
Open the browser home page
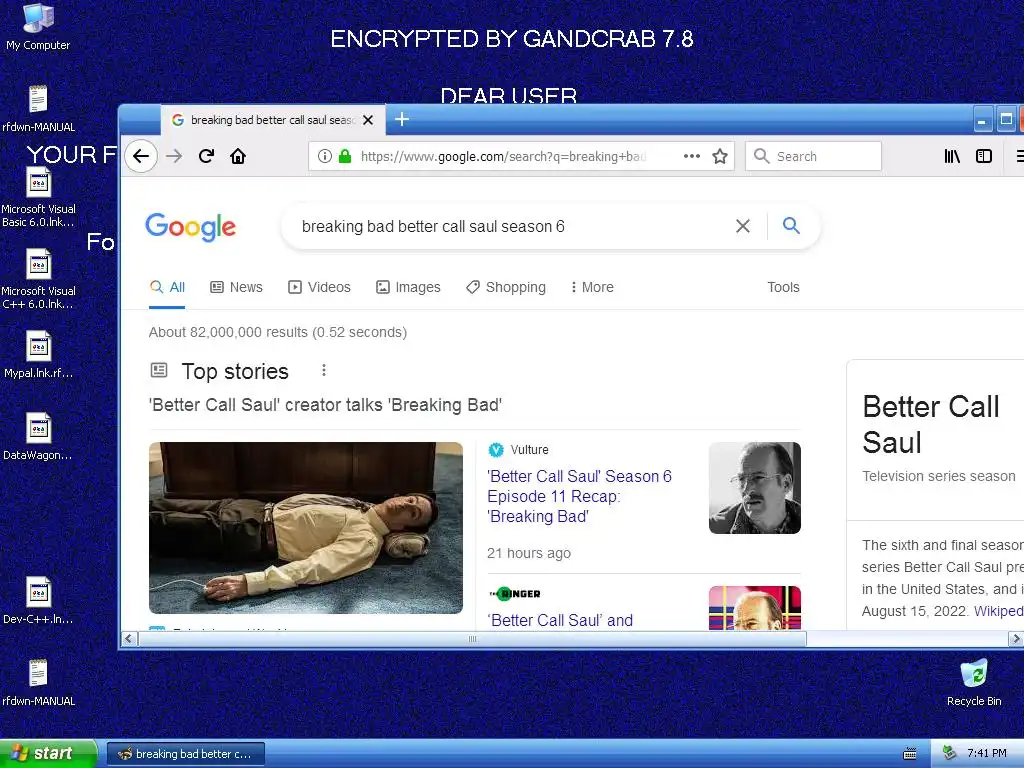pyautogui.click(x=238, y=156)
